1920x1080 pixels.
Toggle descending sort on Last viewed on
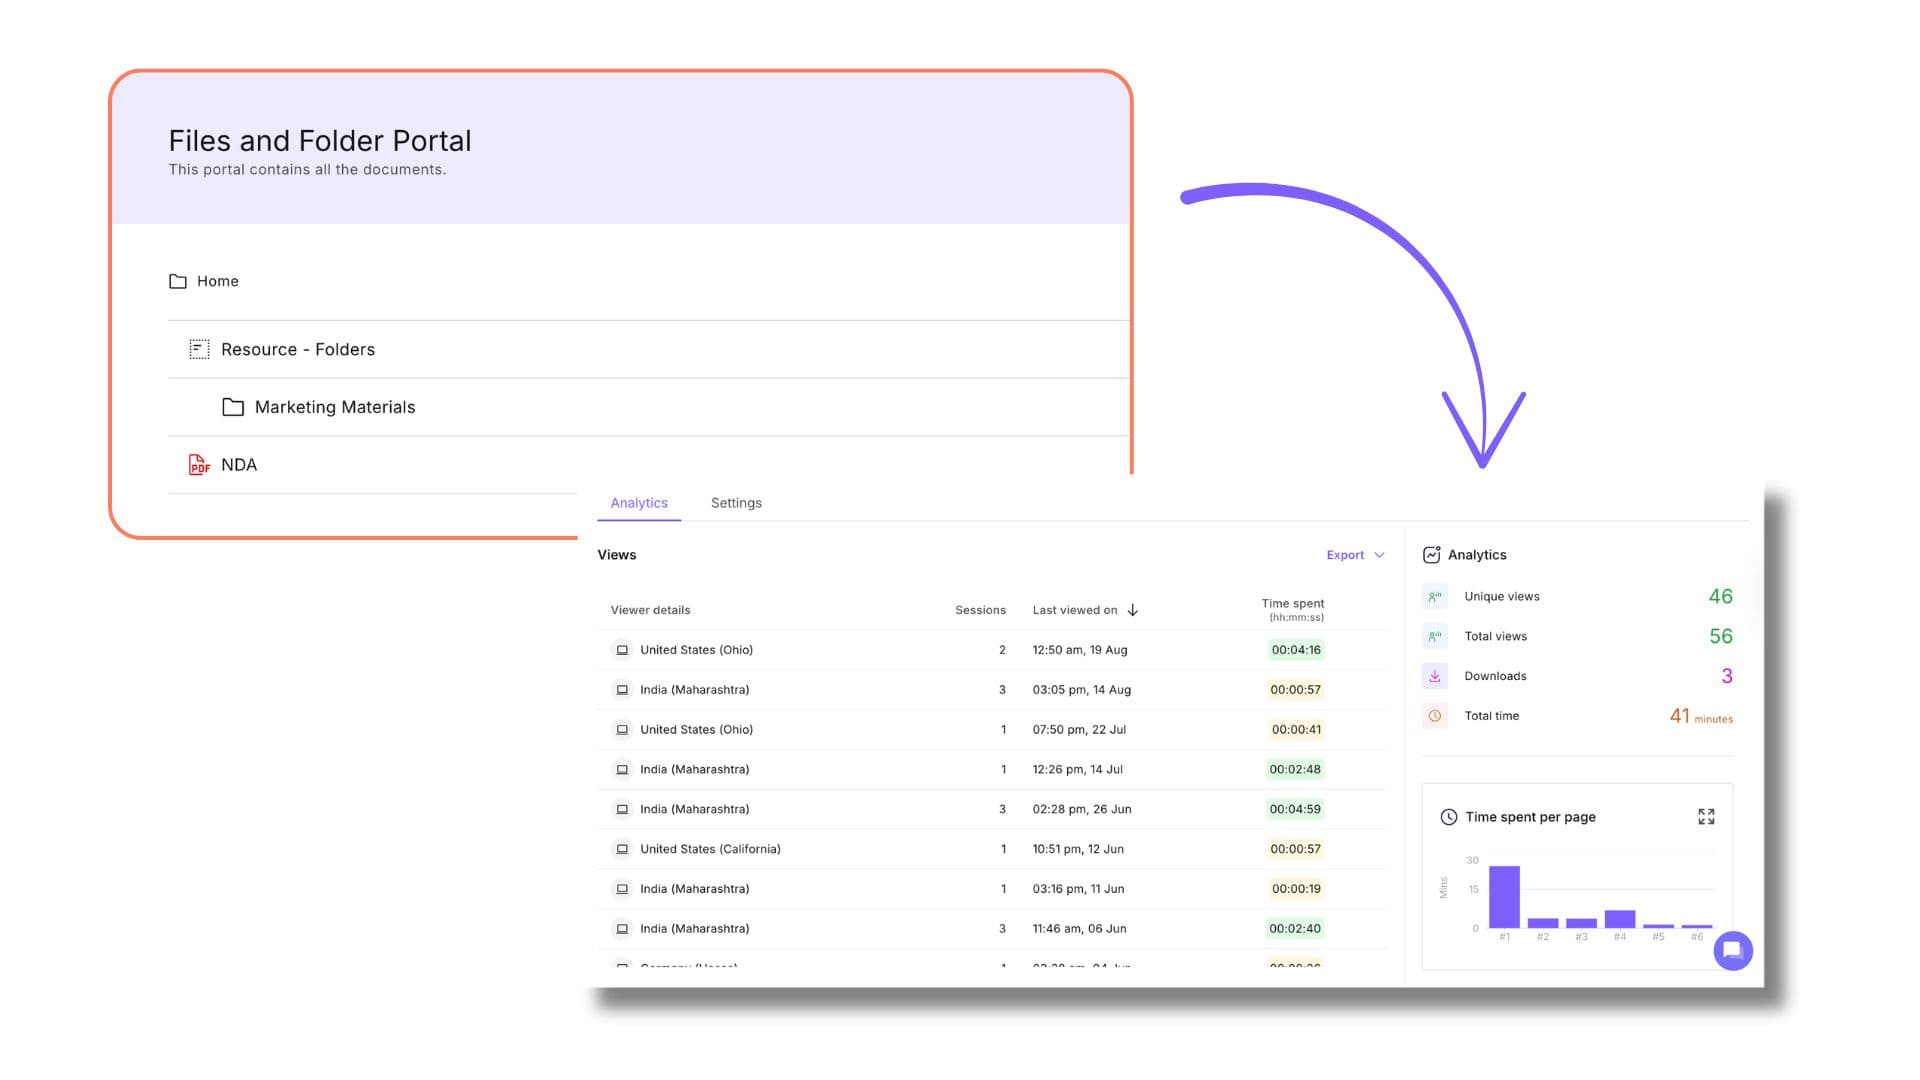click(1133, 609)
